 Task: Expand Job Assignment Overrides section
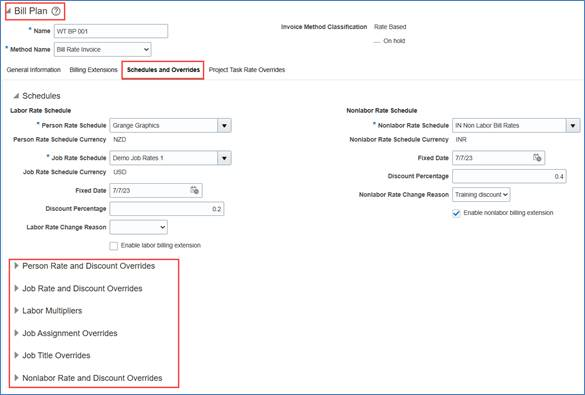coord(16,333)
